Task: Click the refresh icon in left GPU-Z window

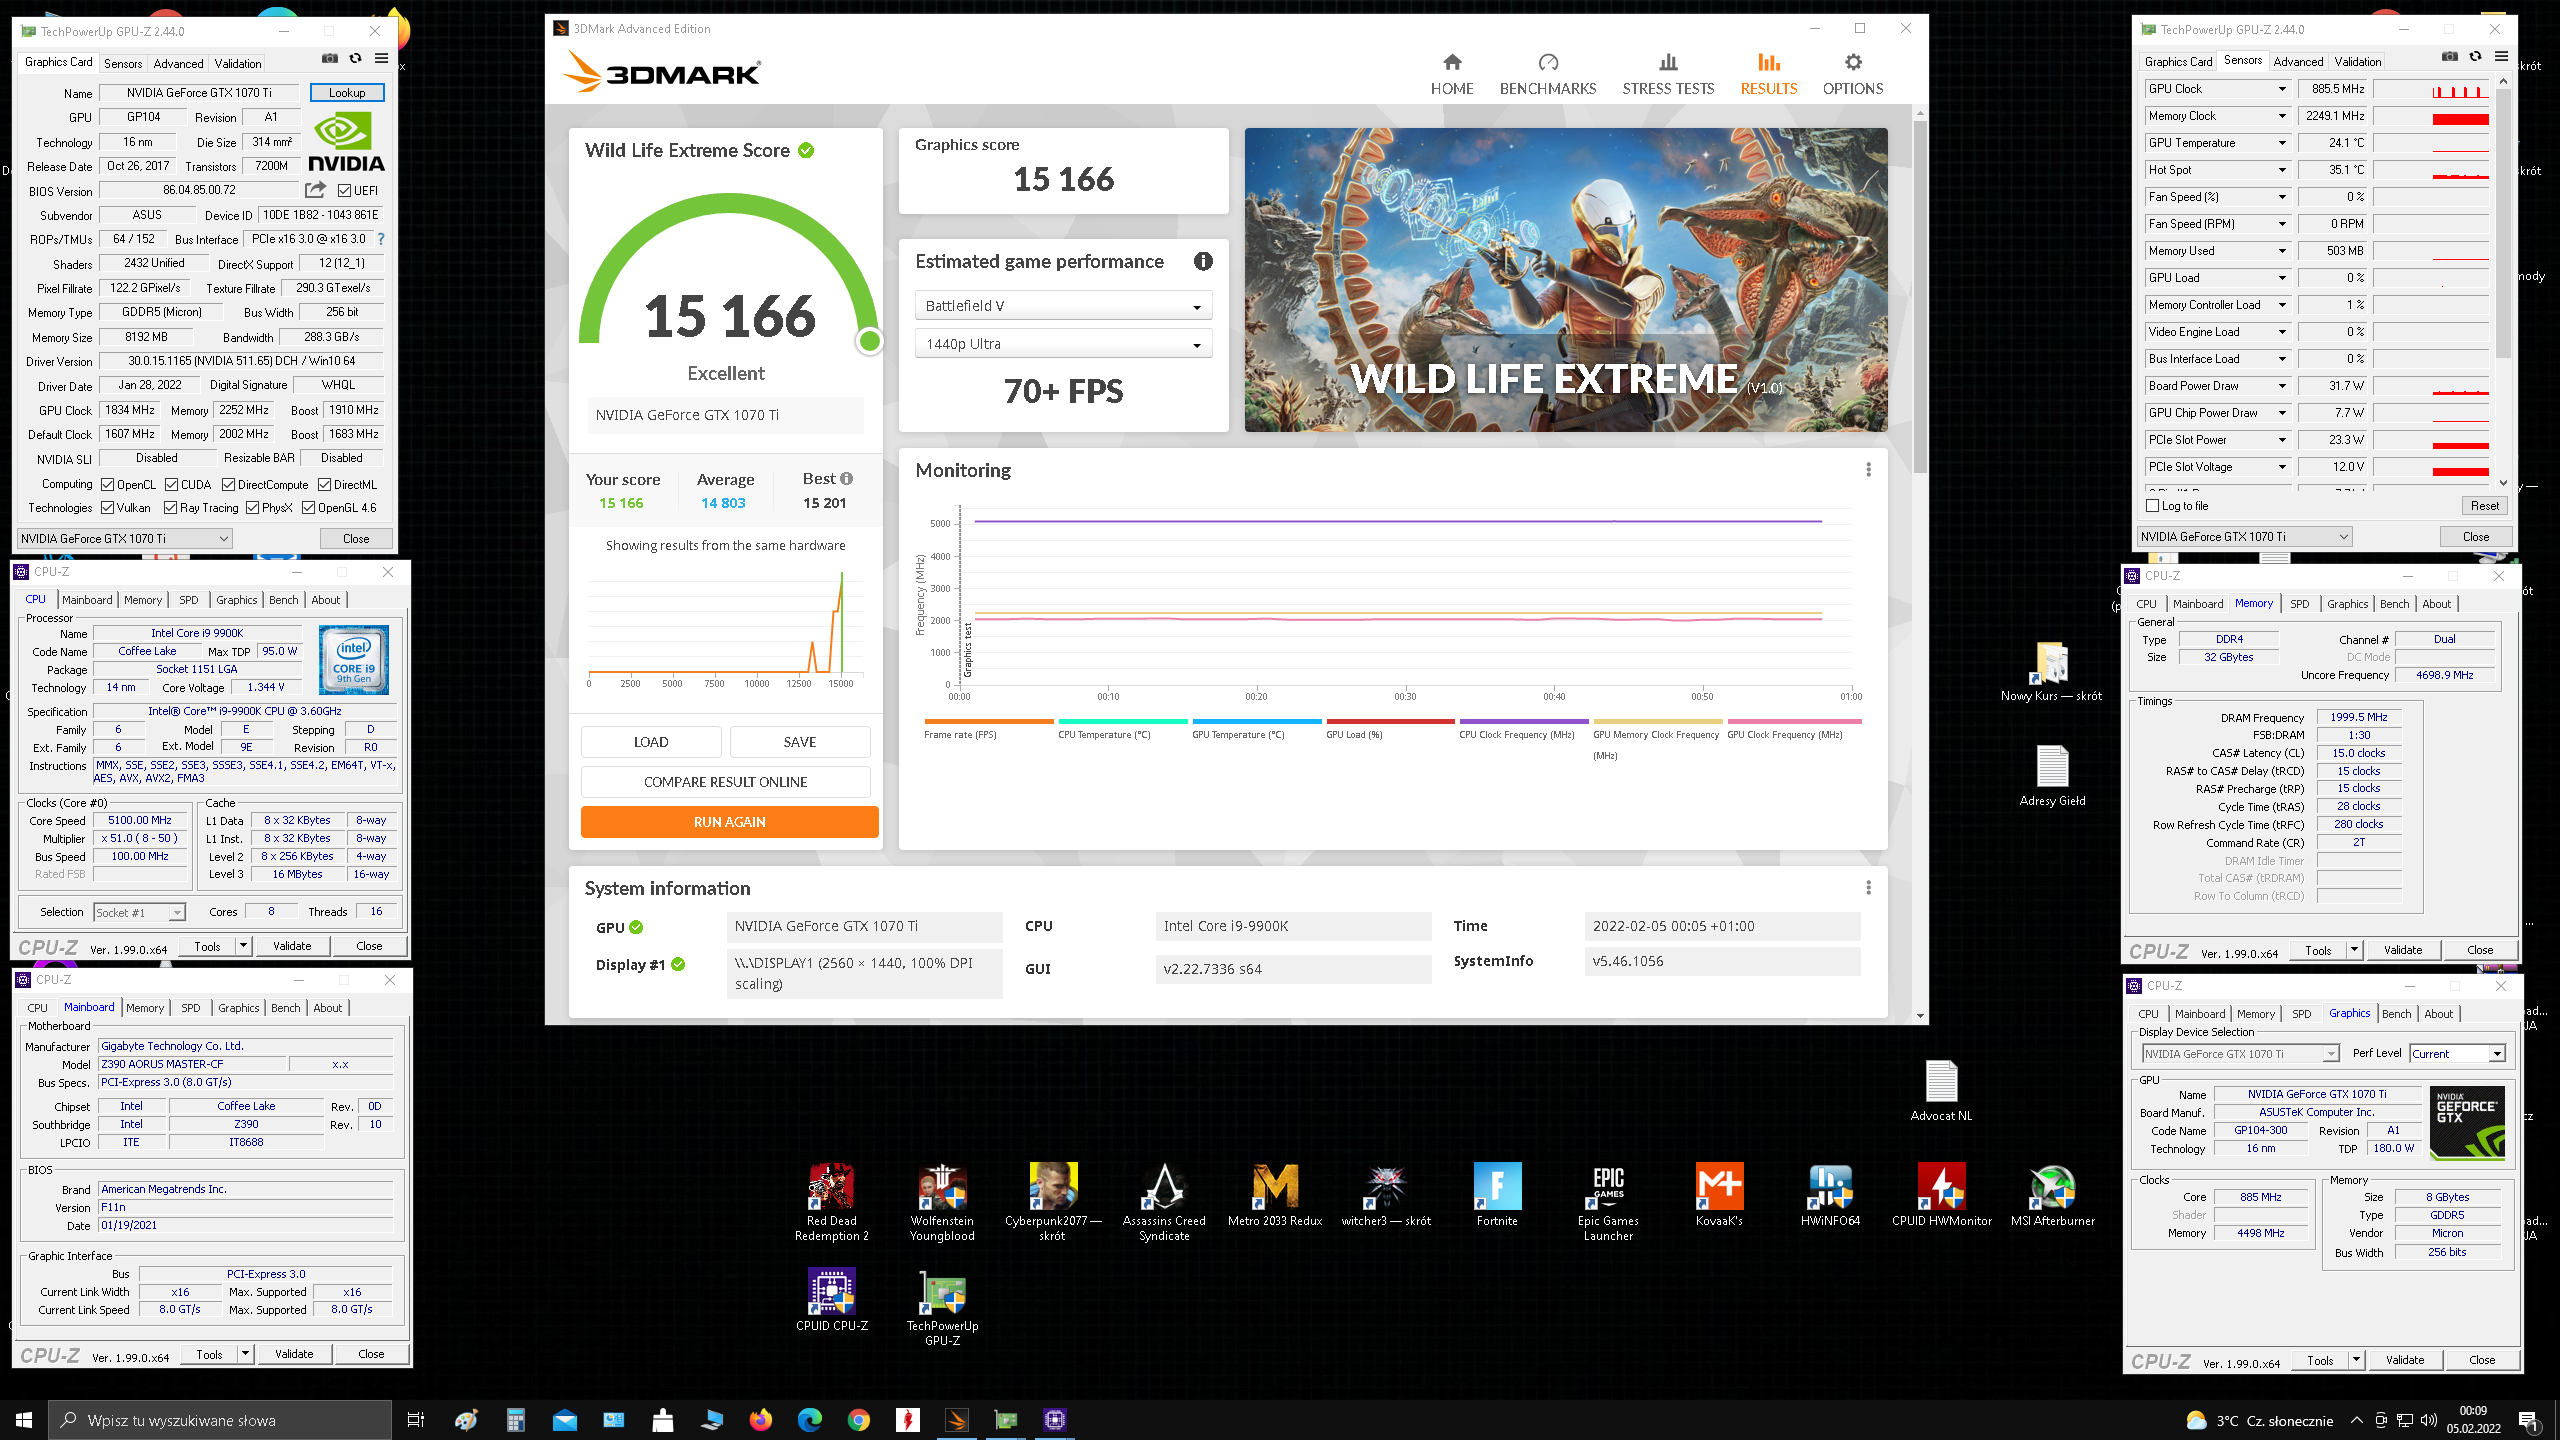Action: click(355, 59)
